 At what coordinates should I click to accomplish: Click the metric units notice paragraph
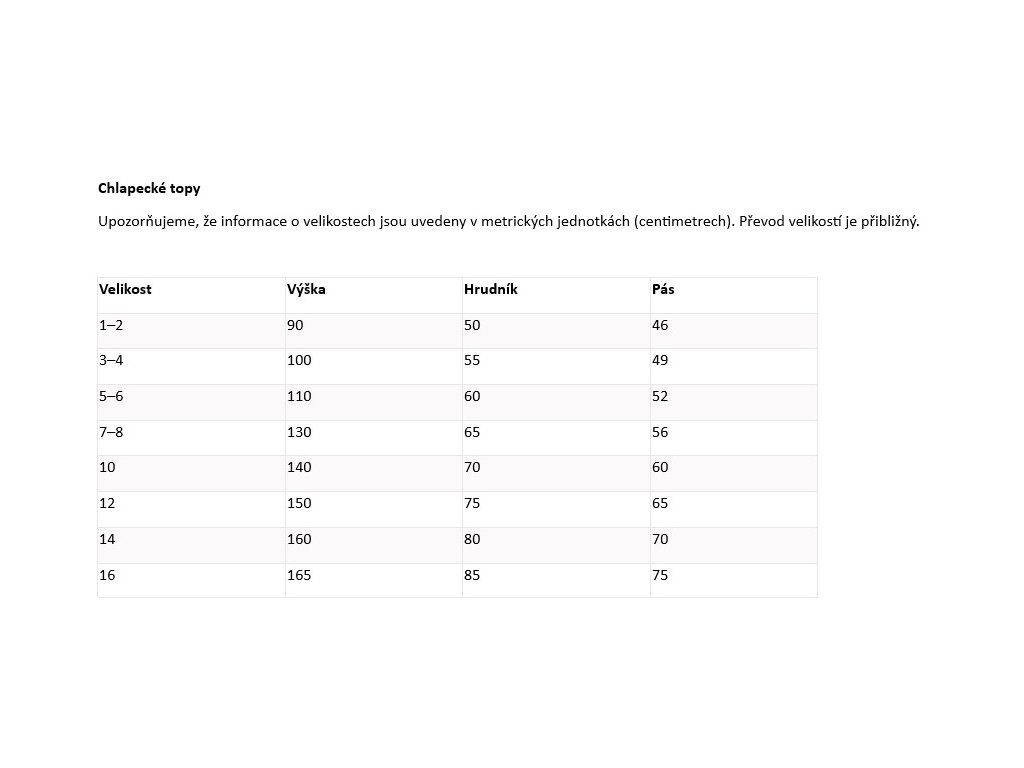tap(508, 222)
